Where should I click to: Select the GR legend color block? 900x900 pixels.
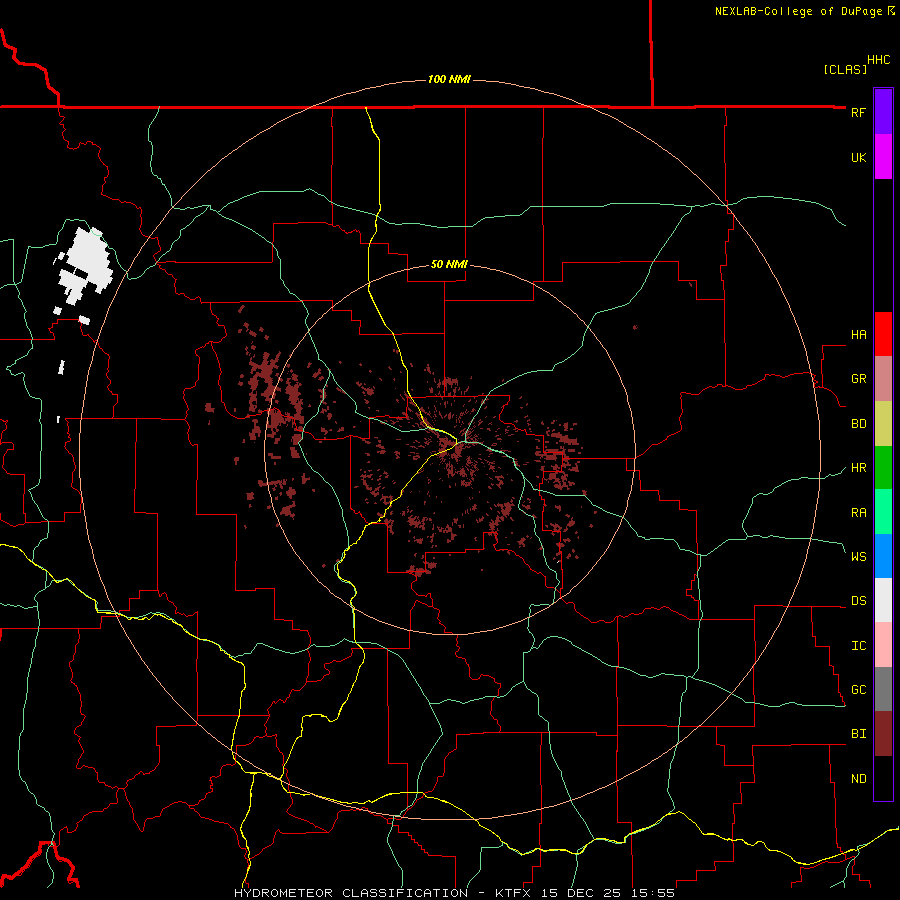pyautogui.click(x=883, y=378)
